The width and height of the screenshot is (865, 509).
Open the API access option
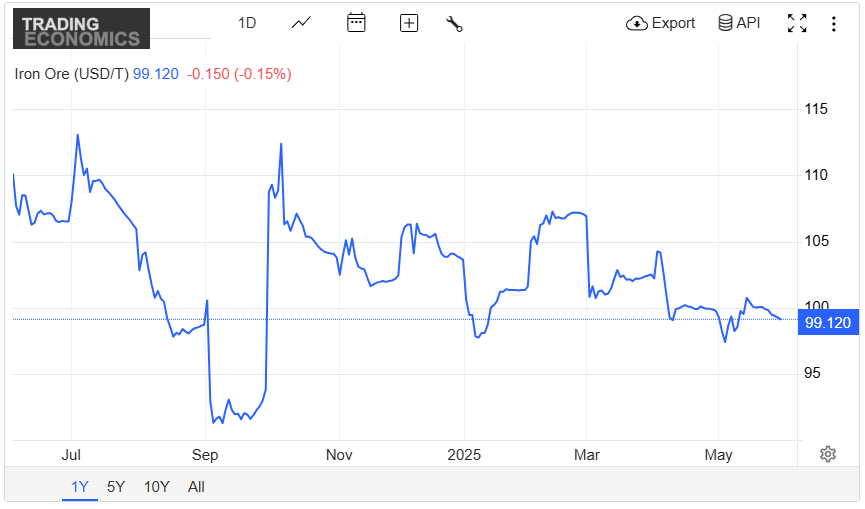pos(739,23)
